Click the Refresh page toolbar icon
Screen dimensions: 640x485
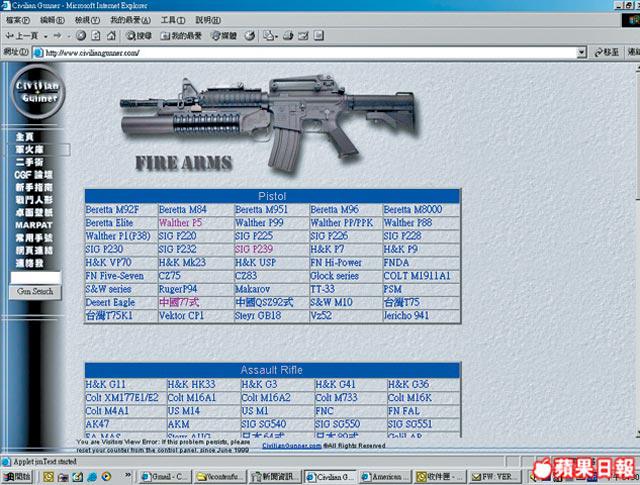click(x=96, y=36)
